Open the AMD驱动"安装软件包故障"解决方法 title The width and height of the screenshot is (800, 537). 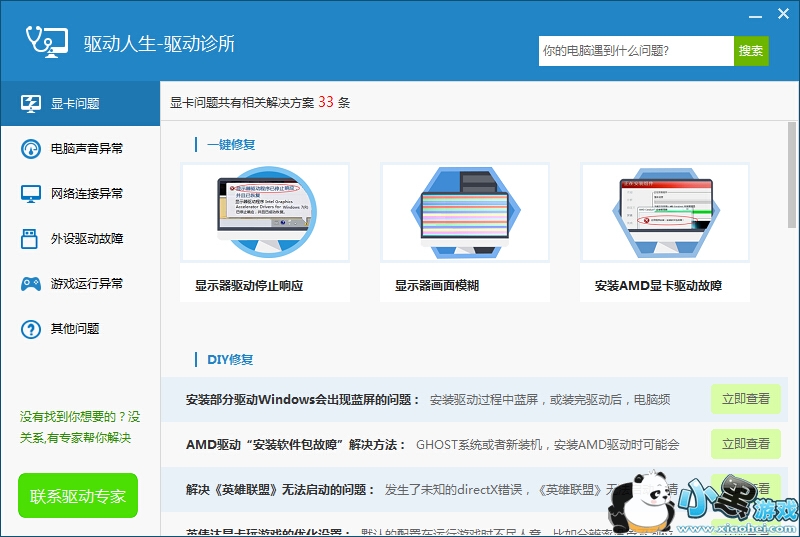point(295,445)
